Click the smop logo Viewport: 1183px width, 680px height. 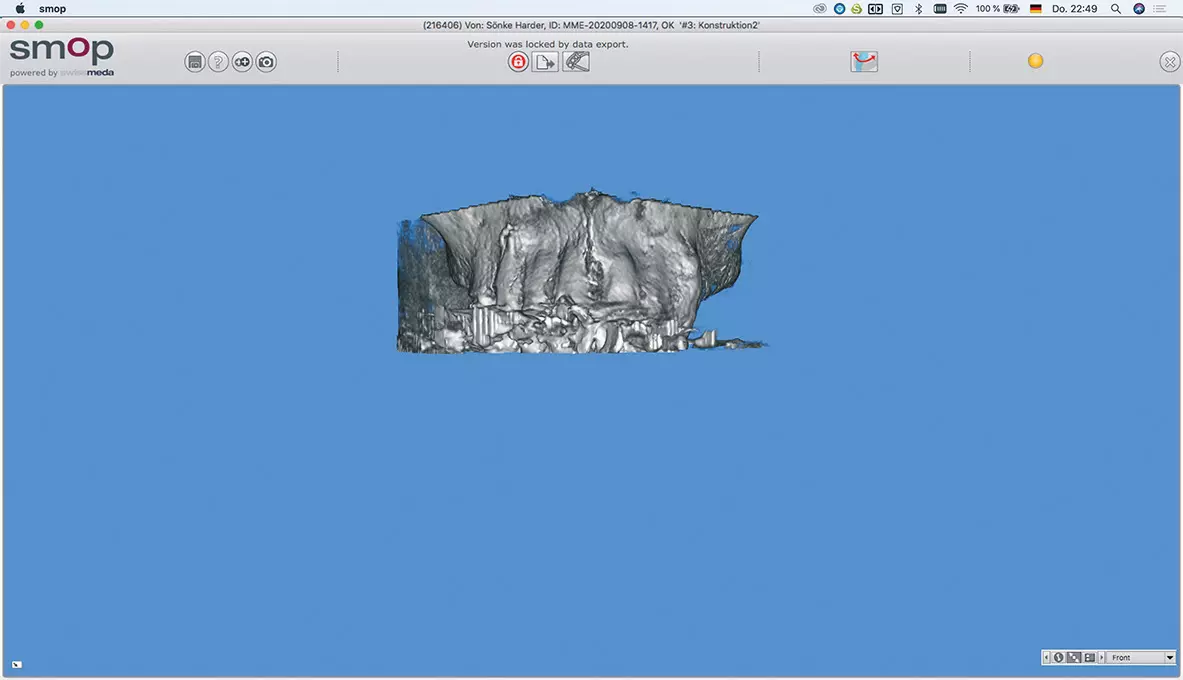(x=62, y=57)
